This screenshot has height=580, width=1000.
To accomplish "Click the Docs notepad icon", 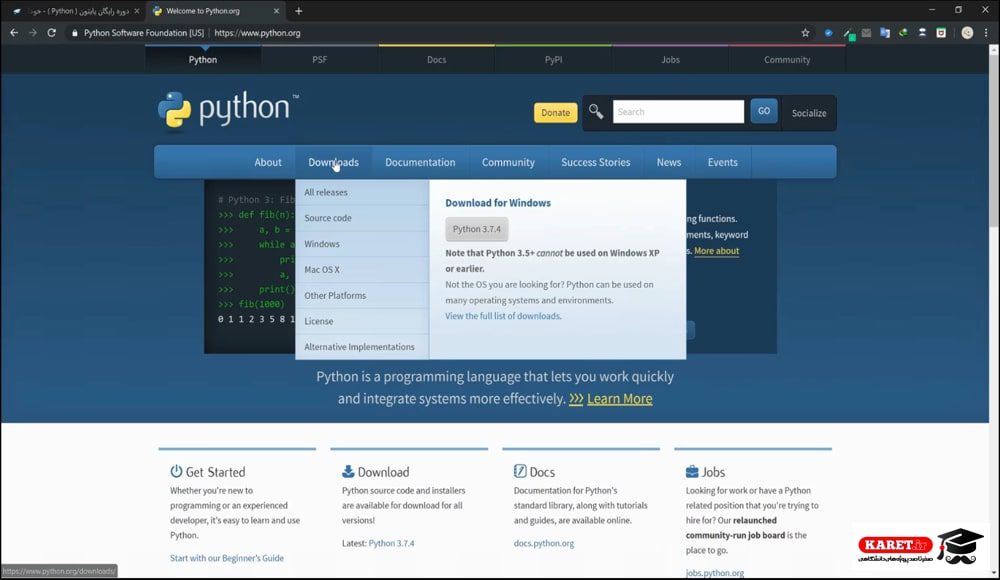I will (x=520, y=471).
